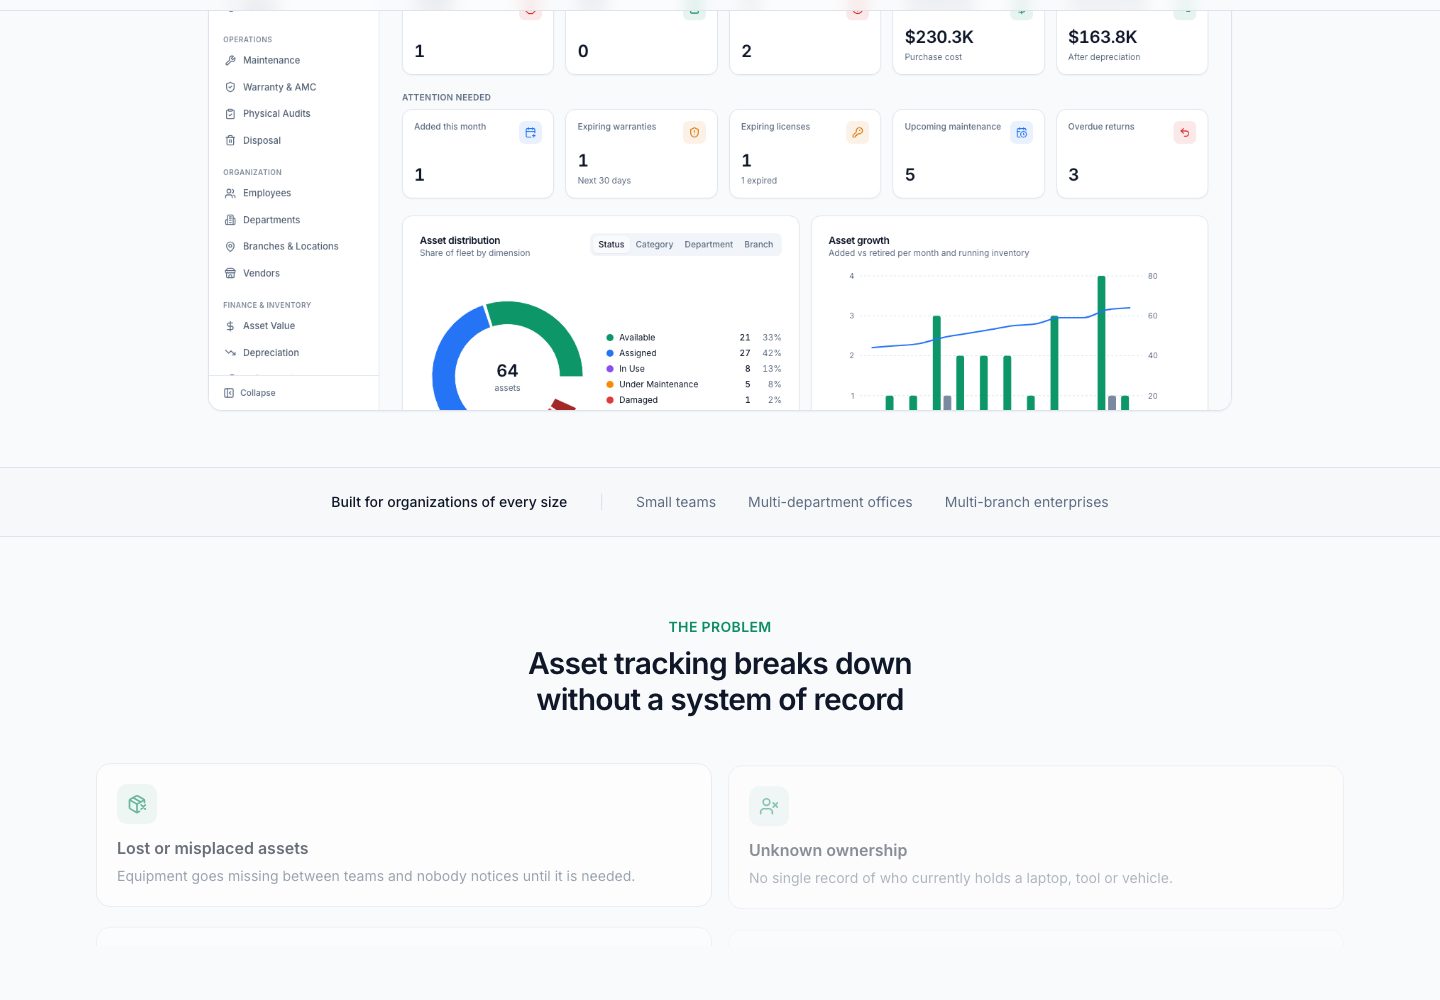Click the donut chart center showing 64 assets

(x=507, y=376)
